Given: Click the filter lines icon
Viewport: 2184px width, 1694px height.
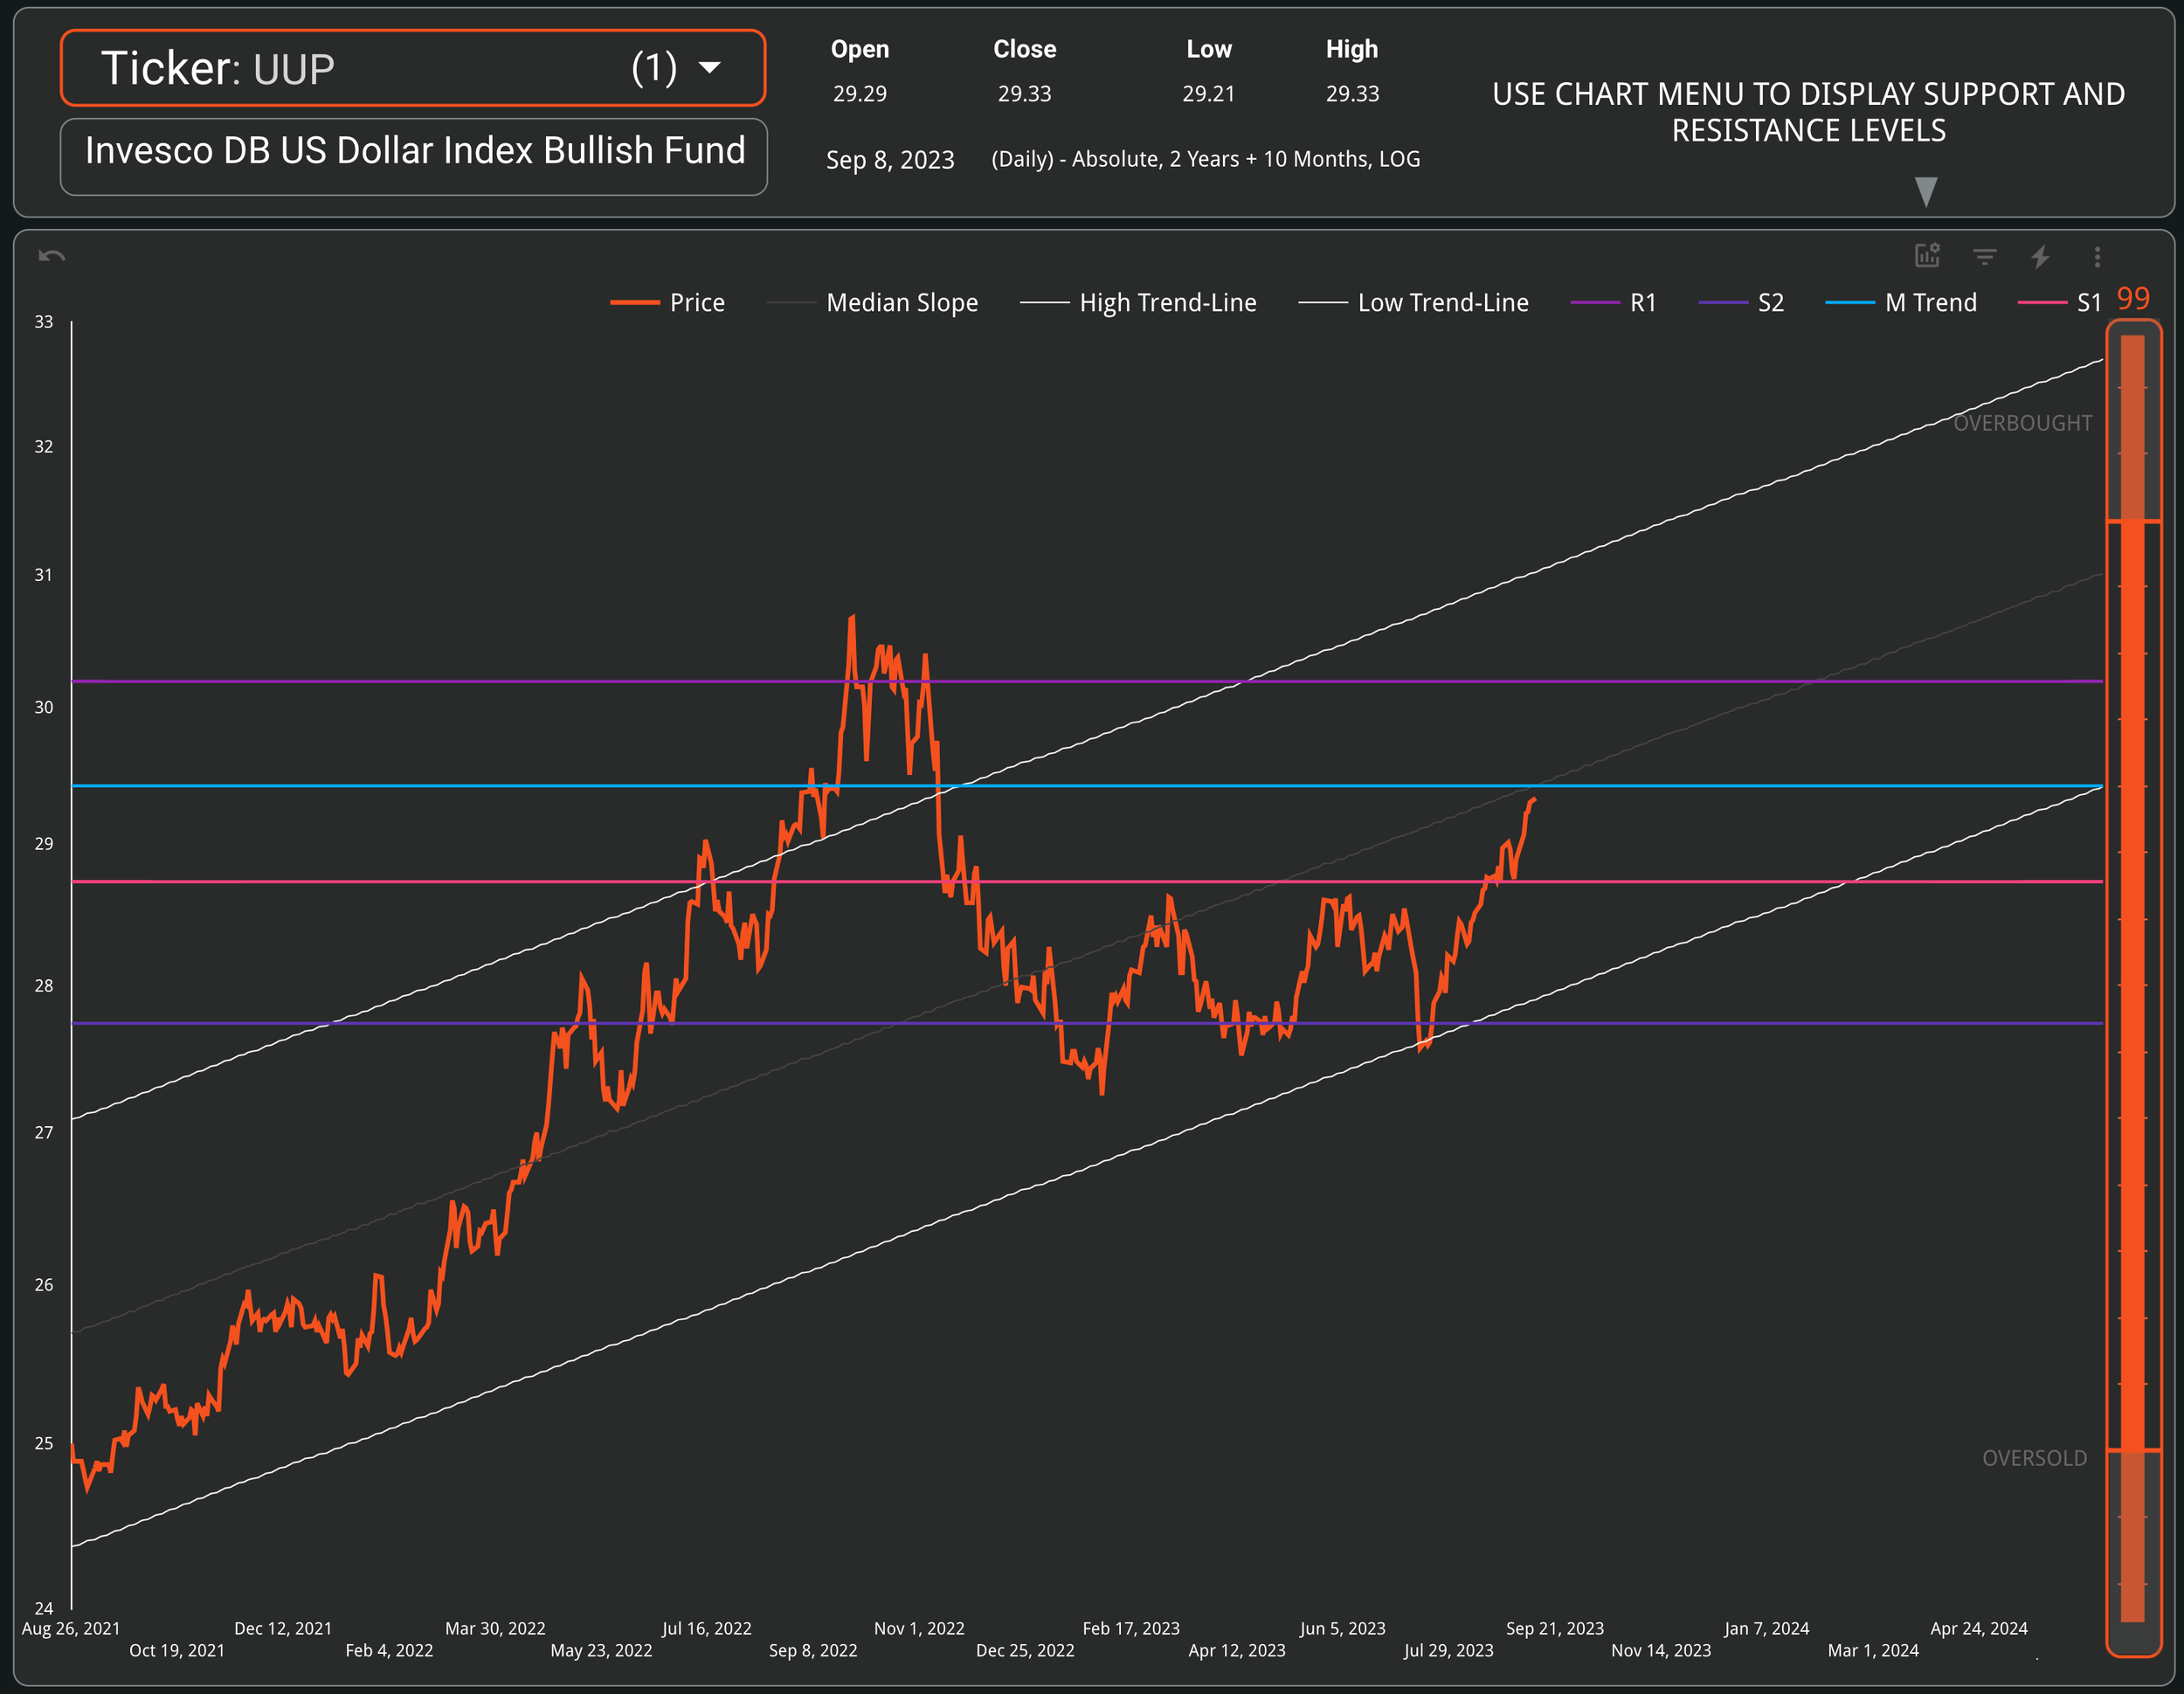Looking at the screenshot, I should tap(1984, 257).
